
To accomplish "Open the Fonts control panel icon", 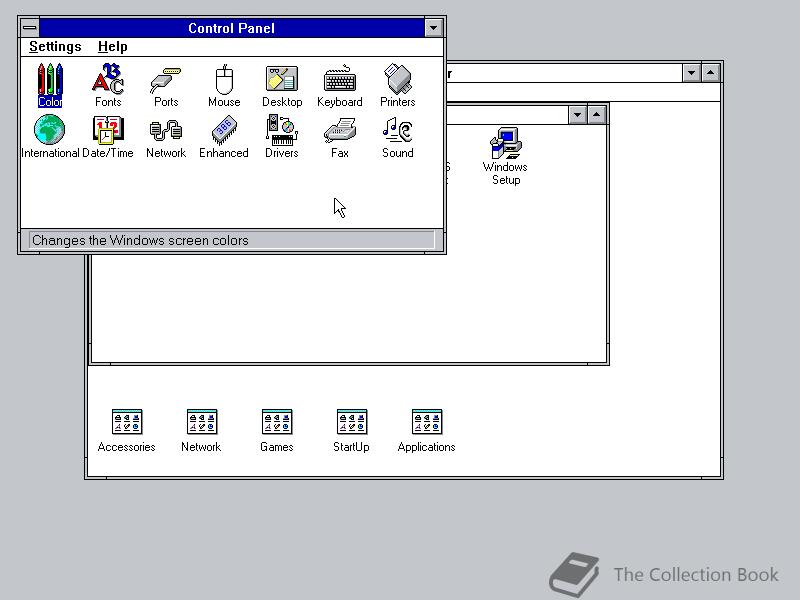I will tap(108, 85).
